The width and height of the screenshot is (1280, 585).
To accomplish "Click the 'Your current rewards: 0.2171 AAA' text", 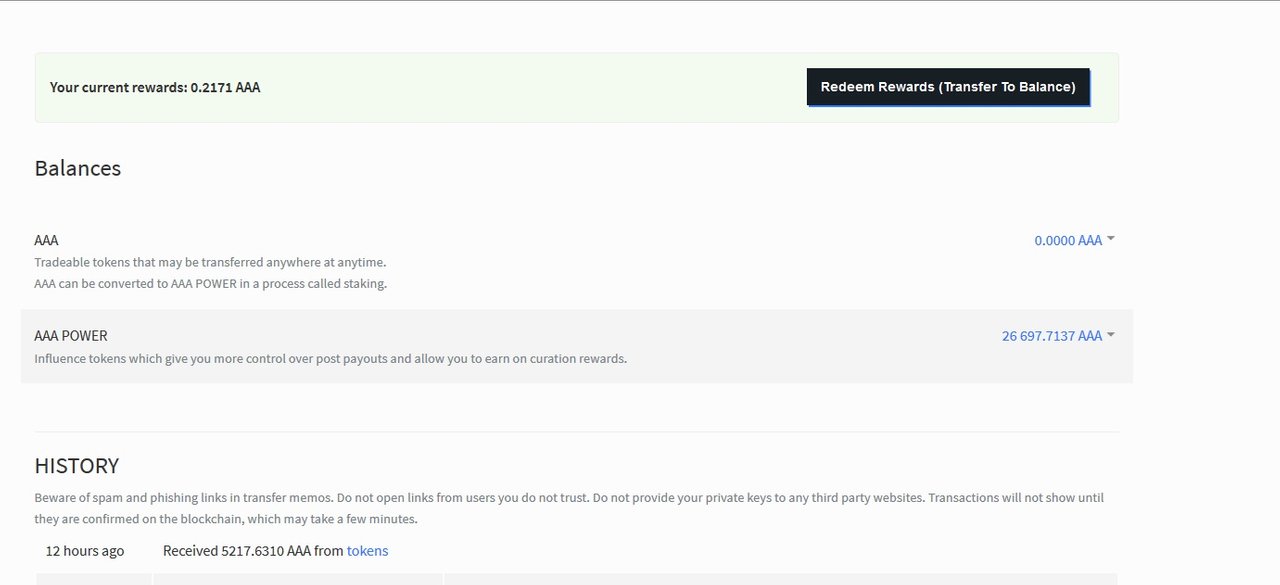I will (155, 87).
